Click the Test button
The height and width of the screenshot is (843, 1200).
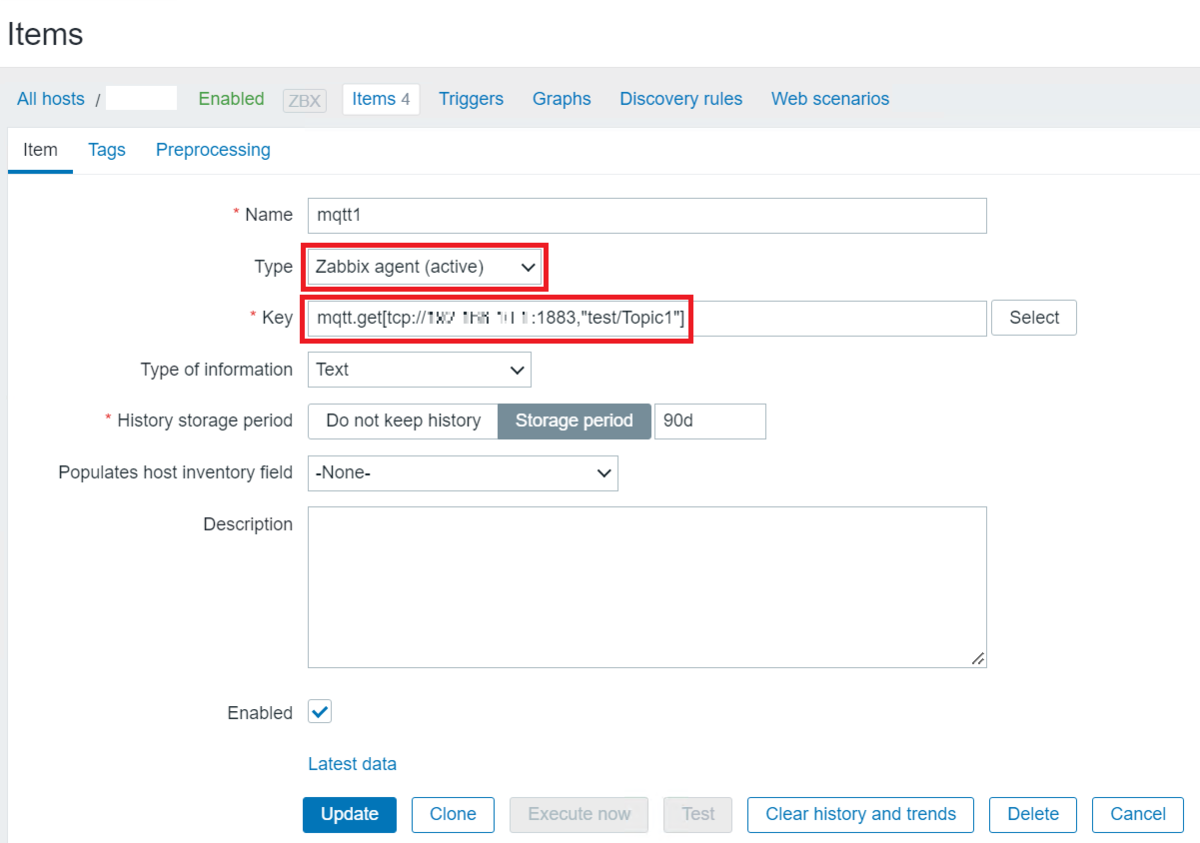pyautogui.click(x=698, y=814)
